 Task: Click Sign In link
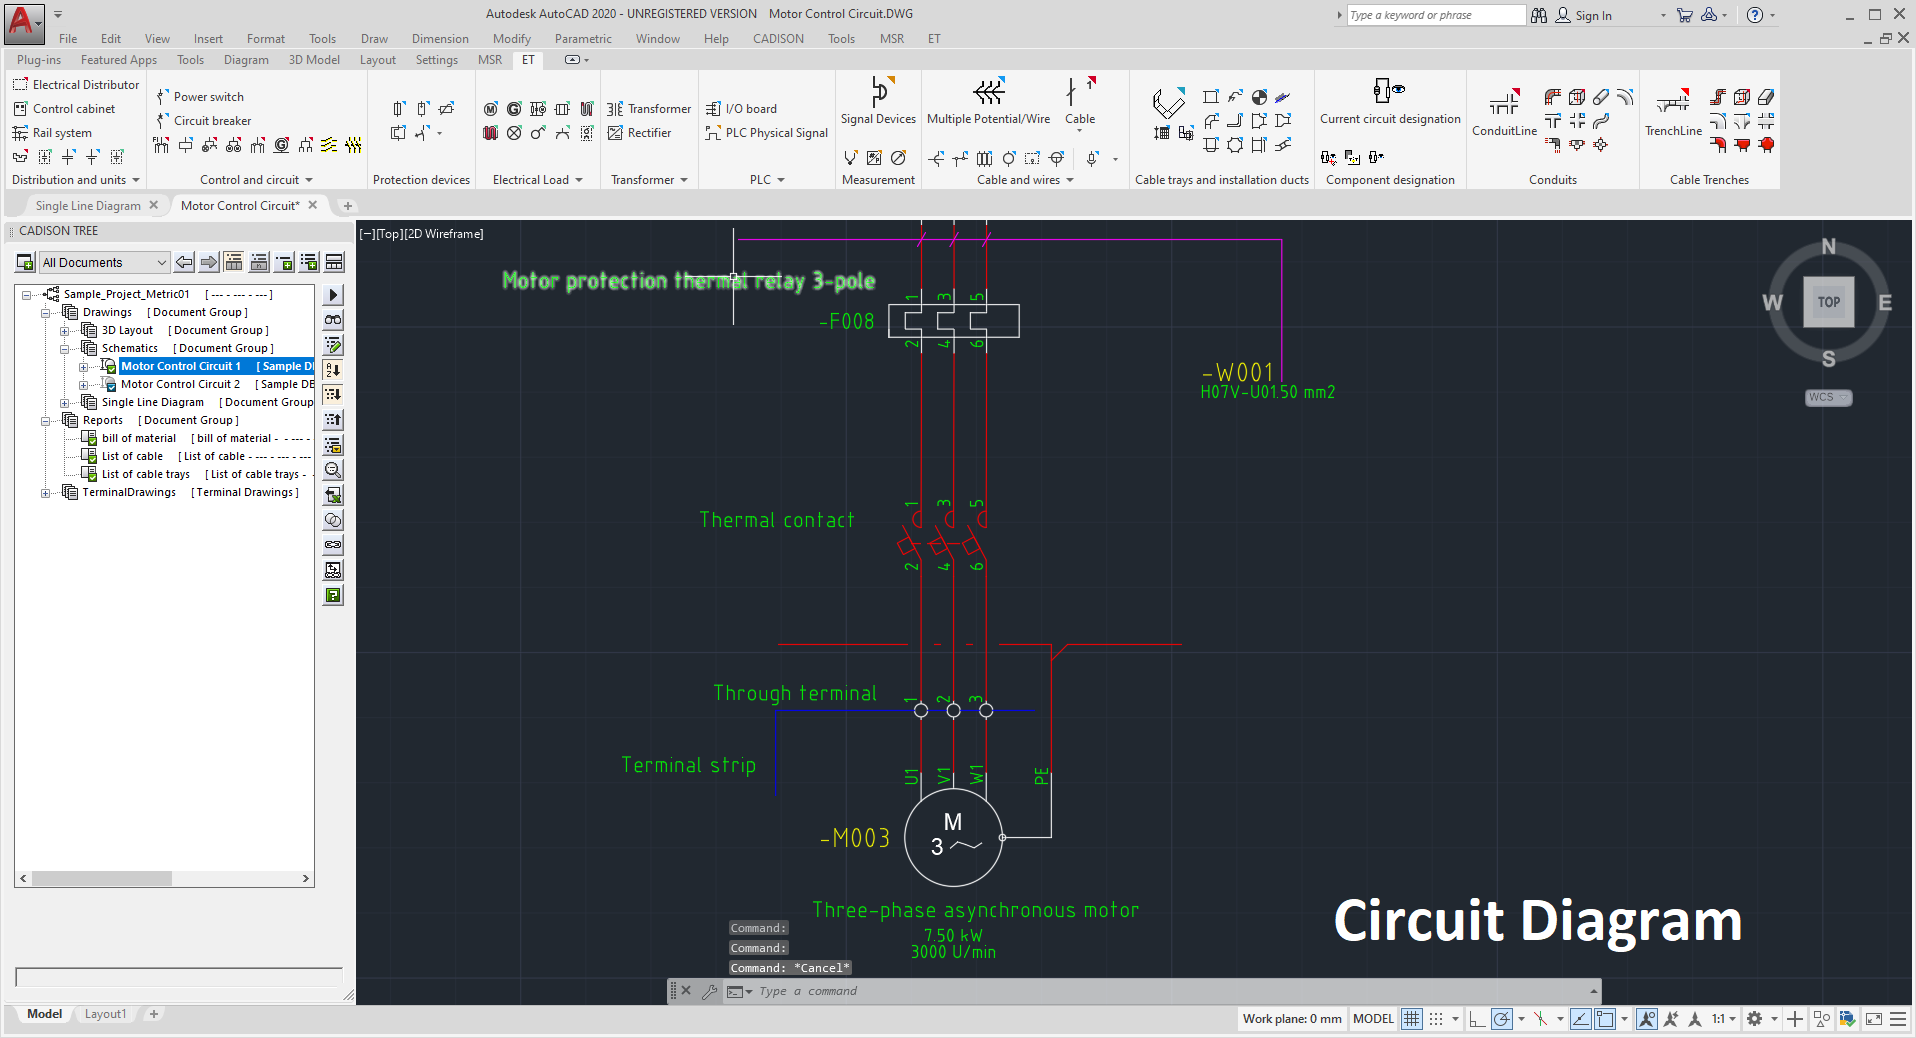pyautogui.click(x=1592, y=16)
